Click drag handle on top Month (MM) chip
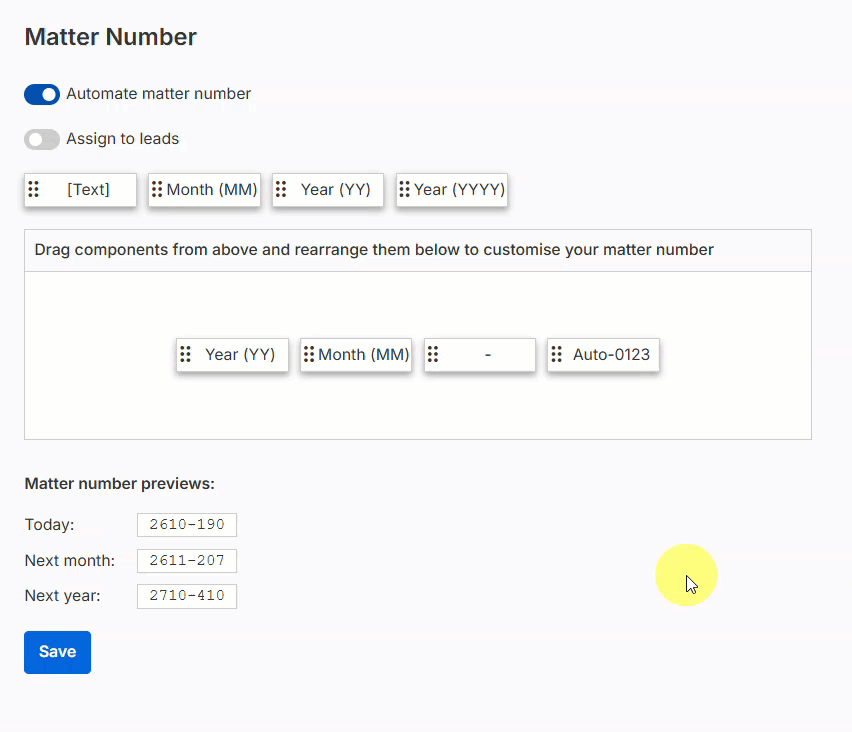The height and width of the screenshot is (732, 852). tap(157, 189)
